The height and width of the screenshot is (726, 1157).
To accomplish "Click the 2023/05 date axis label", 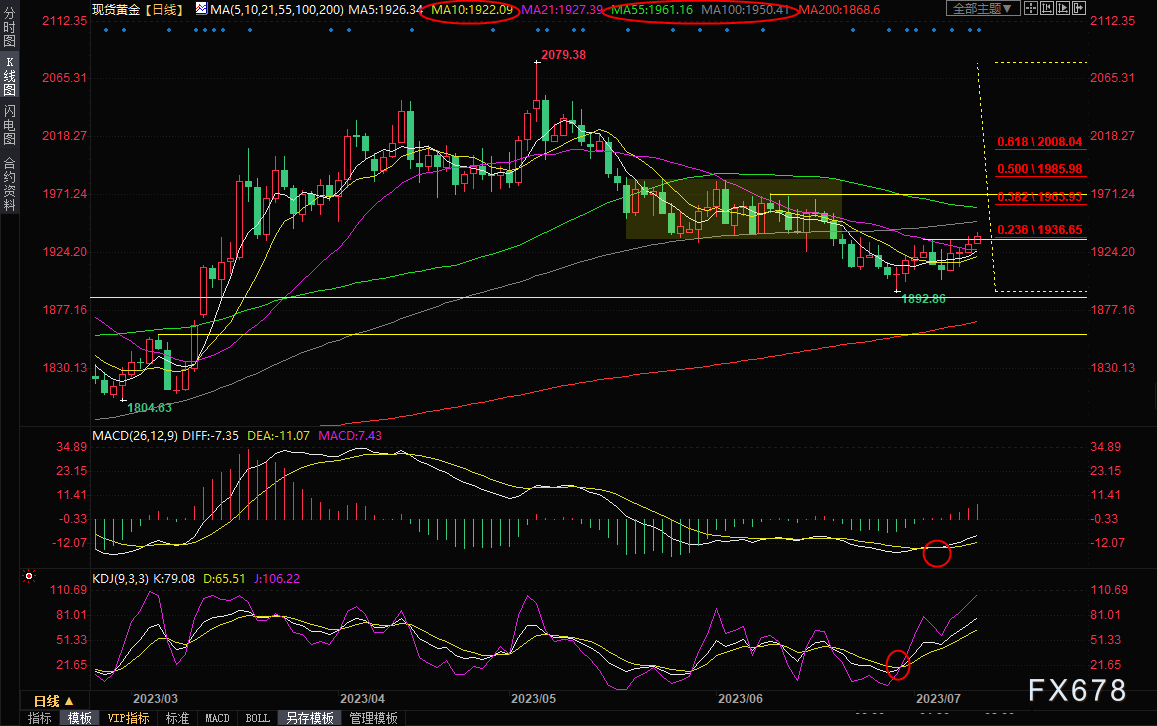I will coord(533,698).
